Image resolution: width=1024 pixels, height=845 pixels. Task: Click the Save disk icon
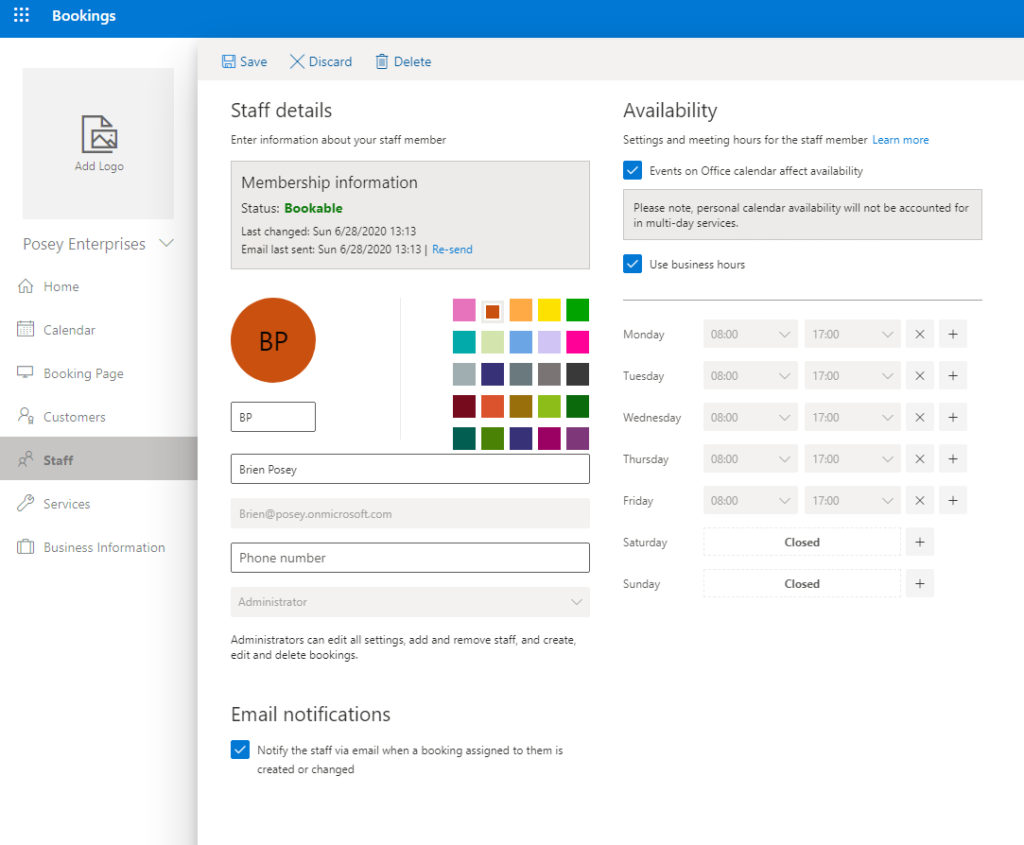229,61
